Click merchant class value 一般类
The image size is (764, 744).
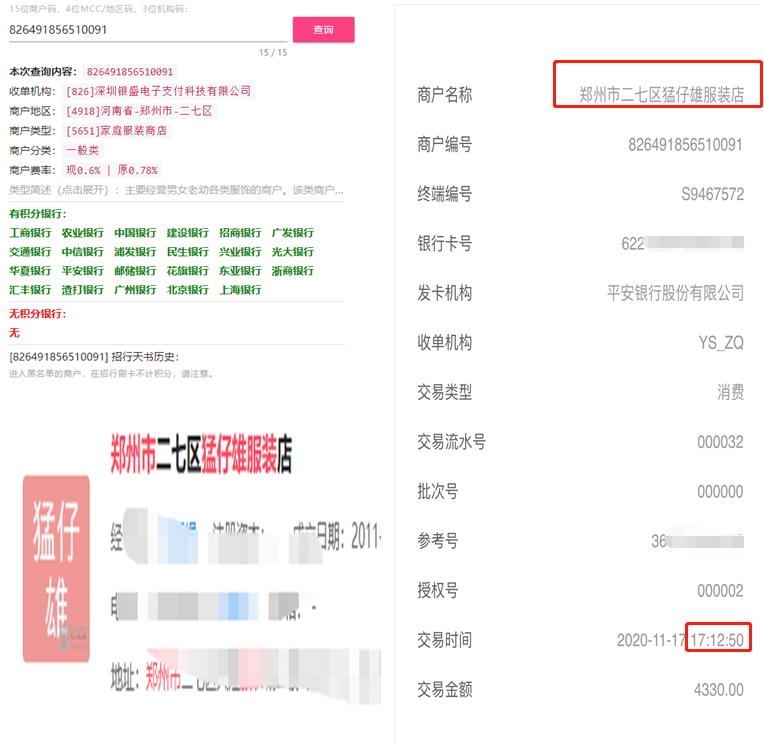pos(83,151)
